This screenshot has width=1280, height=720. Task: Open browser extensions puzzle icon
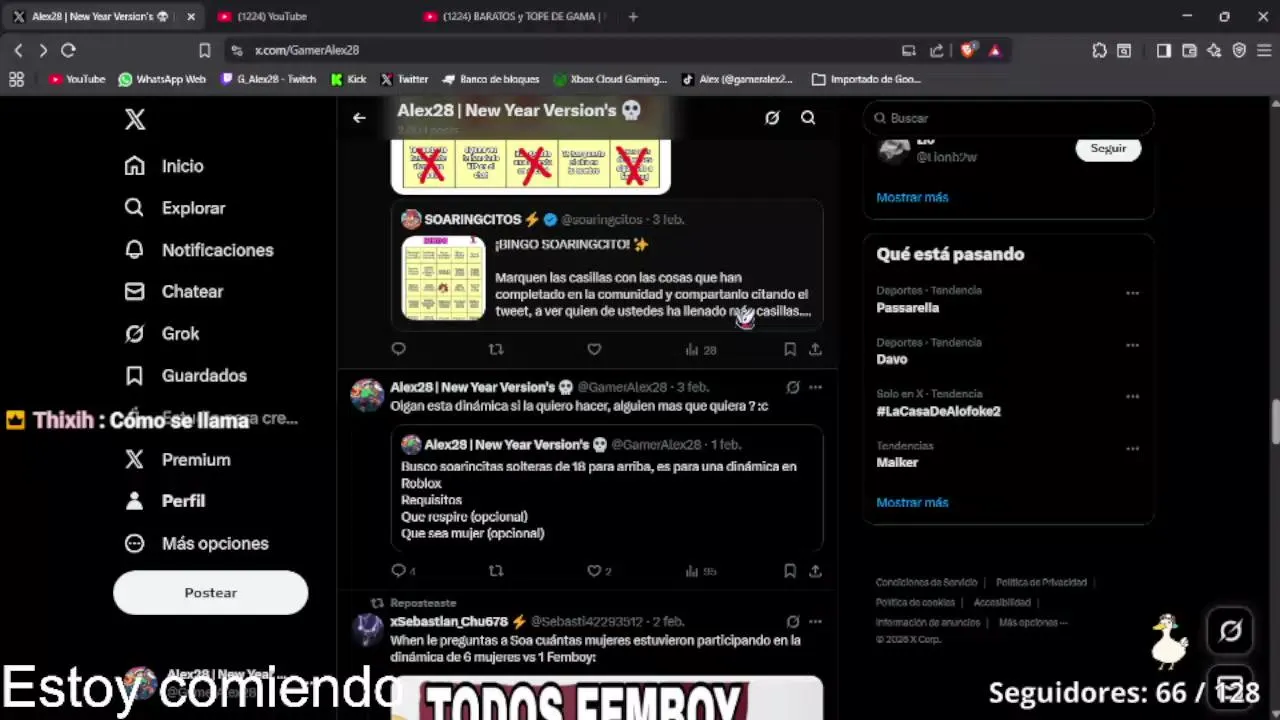1099,50
